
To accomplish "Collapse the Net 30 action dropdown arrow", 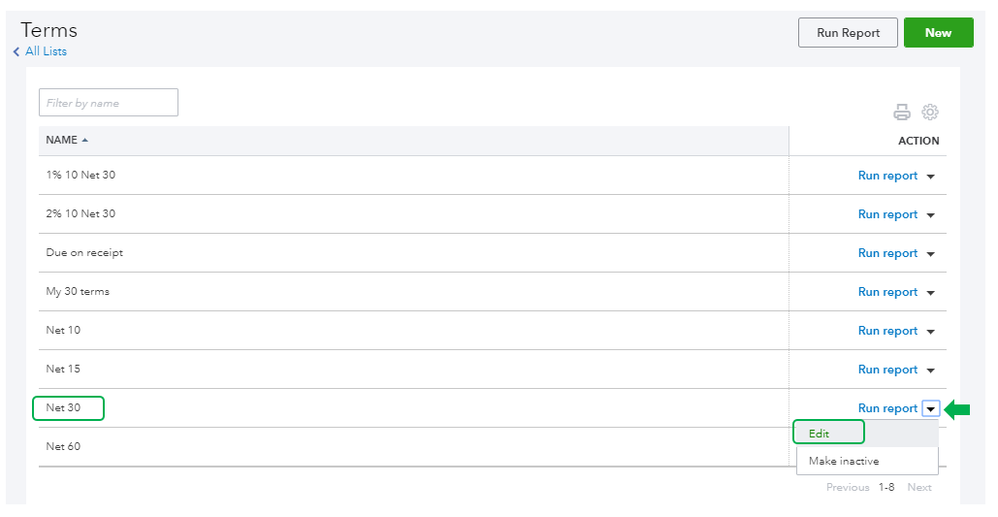I will point(931,409).
